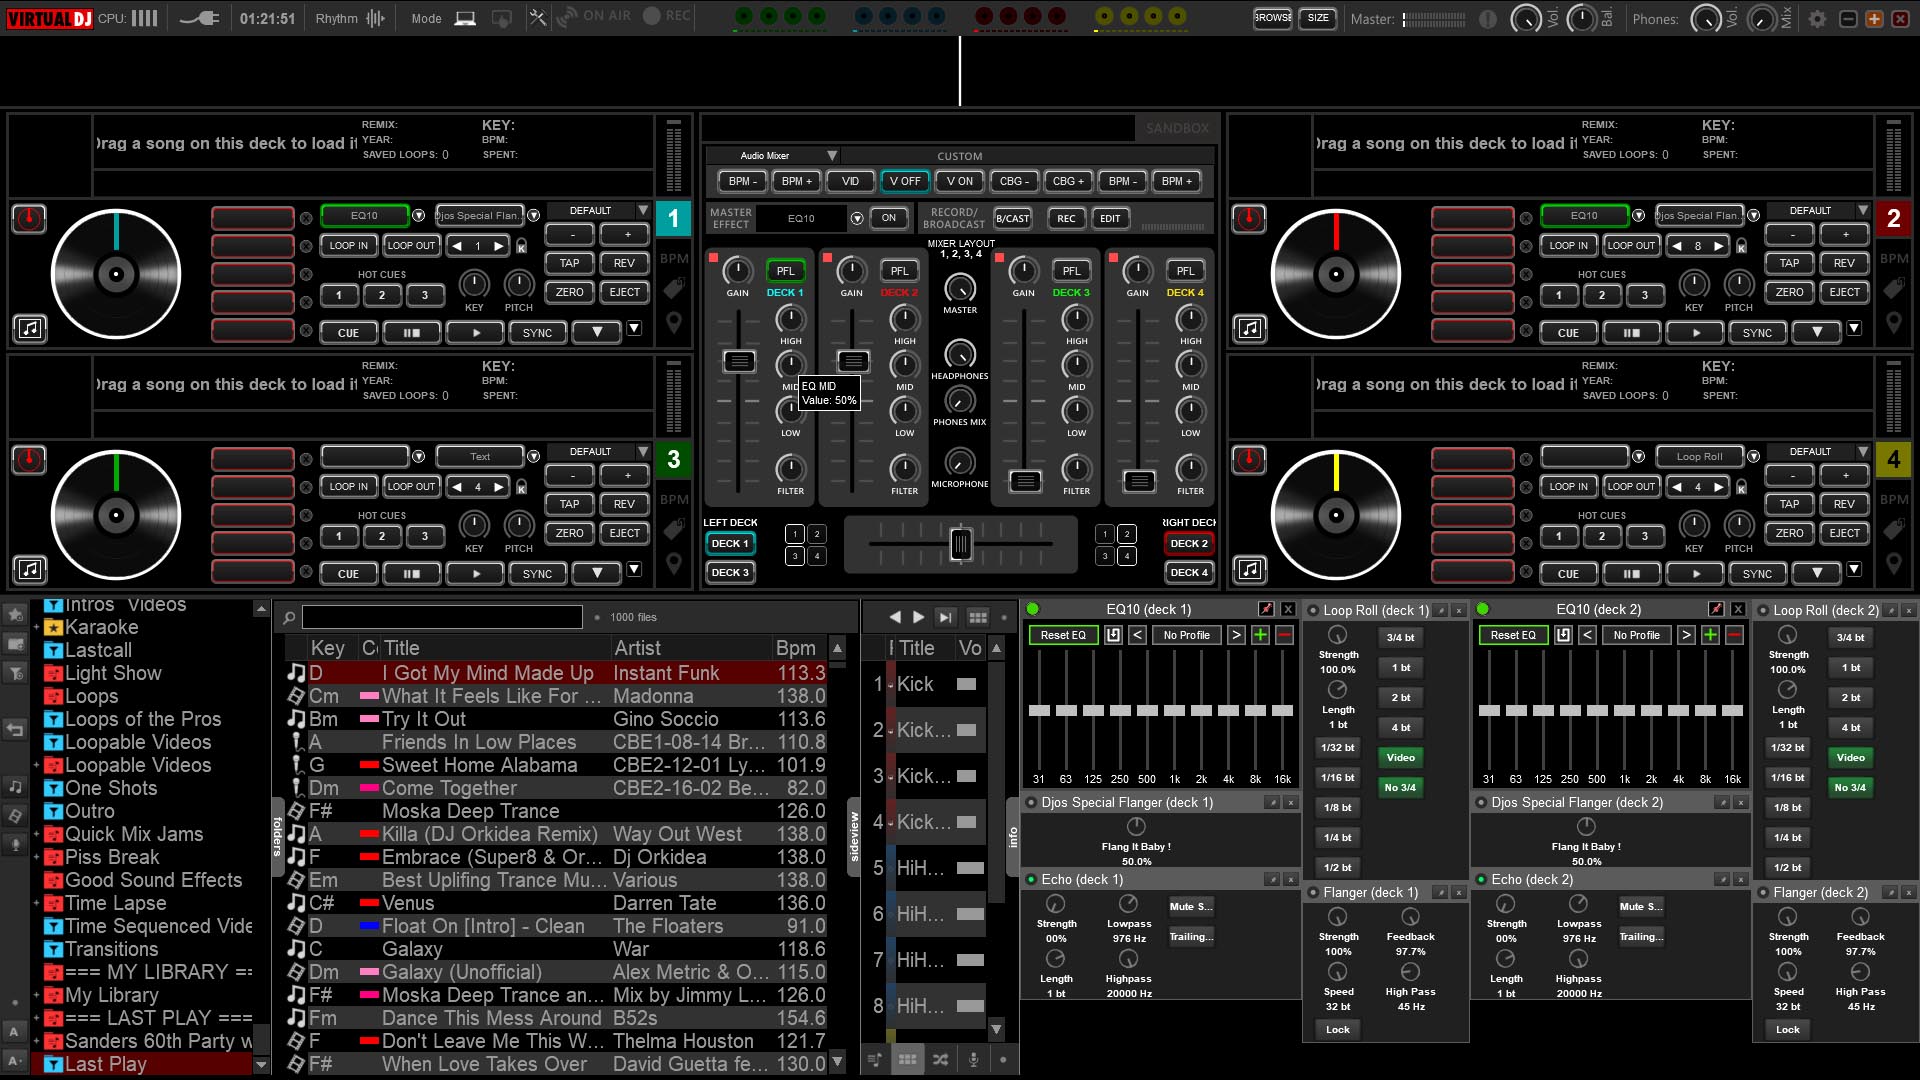Click next profile arrow in EQ10 deck 2
Screen dimensions: 1920x1080
1686,635
